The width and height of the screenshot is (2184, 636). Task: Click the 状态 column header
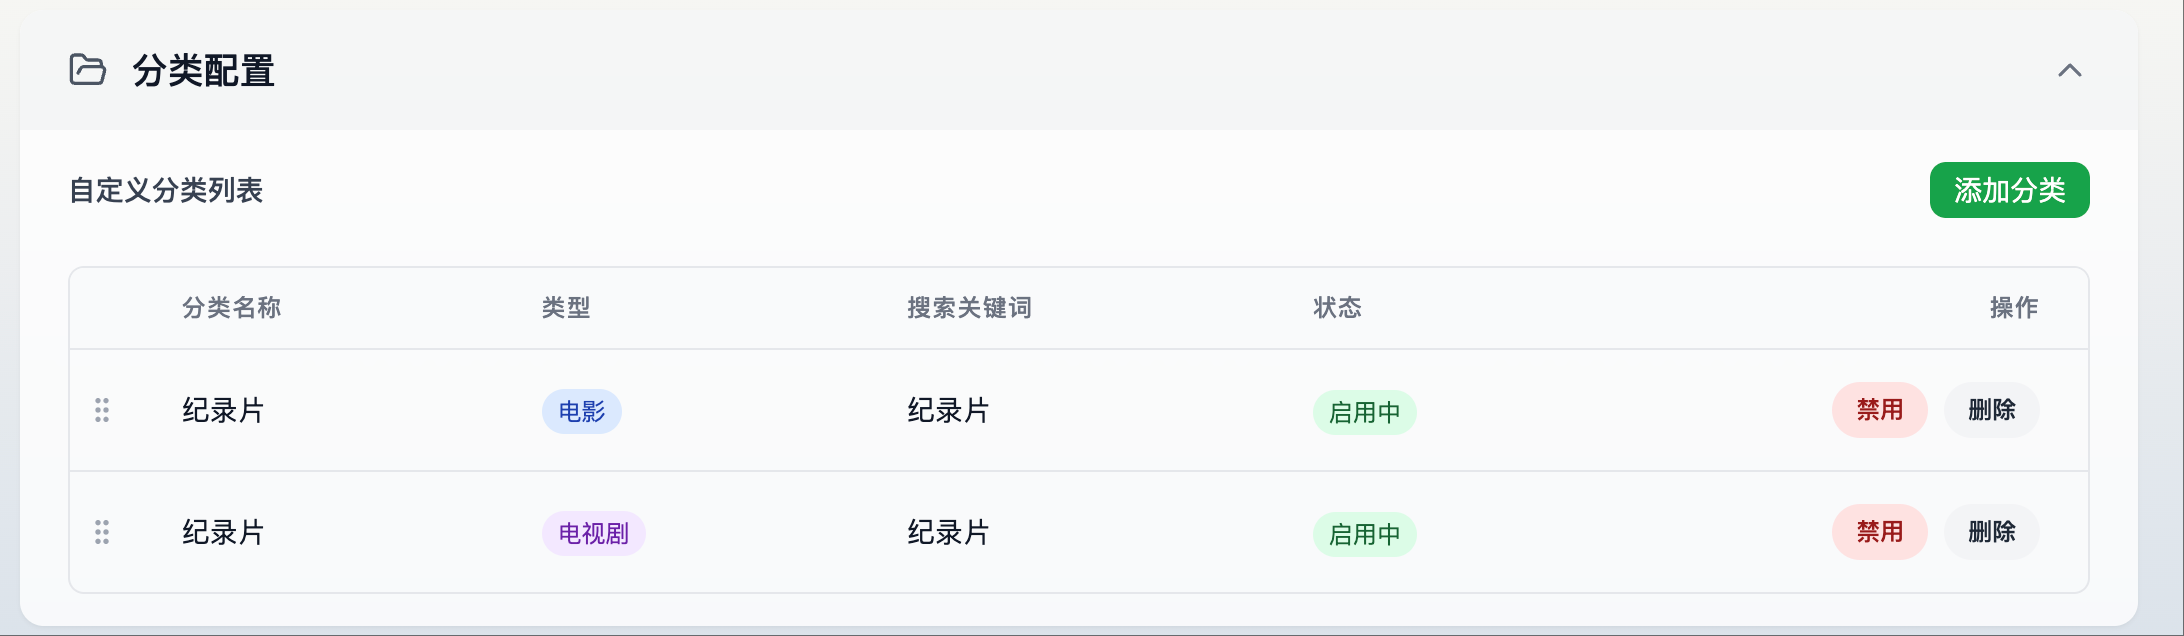(1337, 308)
